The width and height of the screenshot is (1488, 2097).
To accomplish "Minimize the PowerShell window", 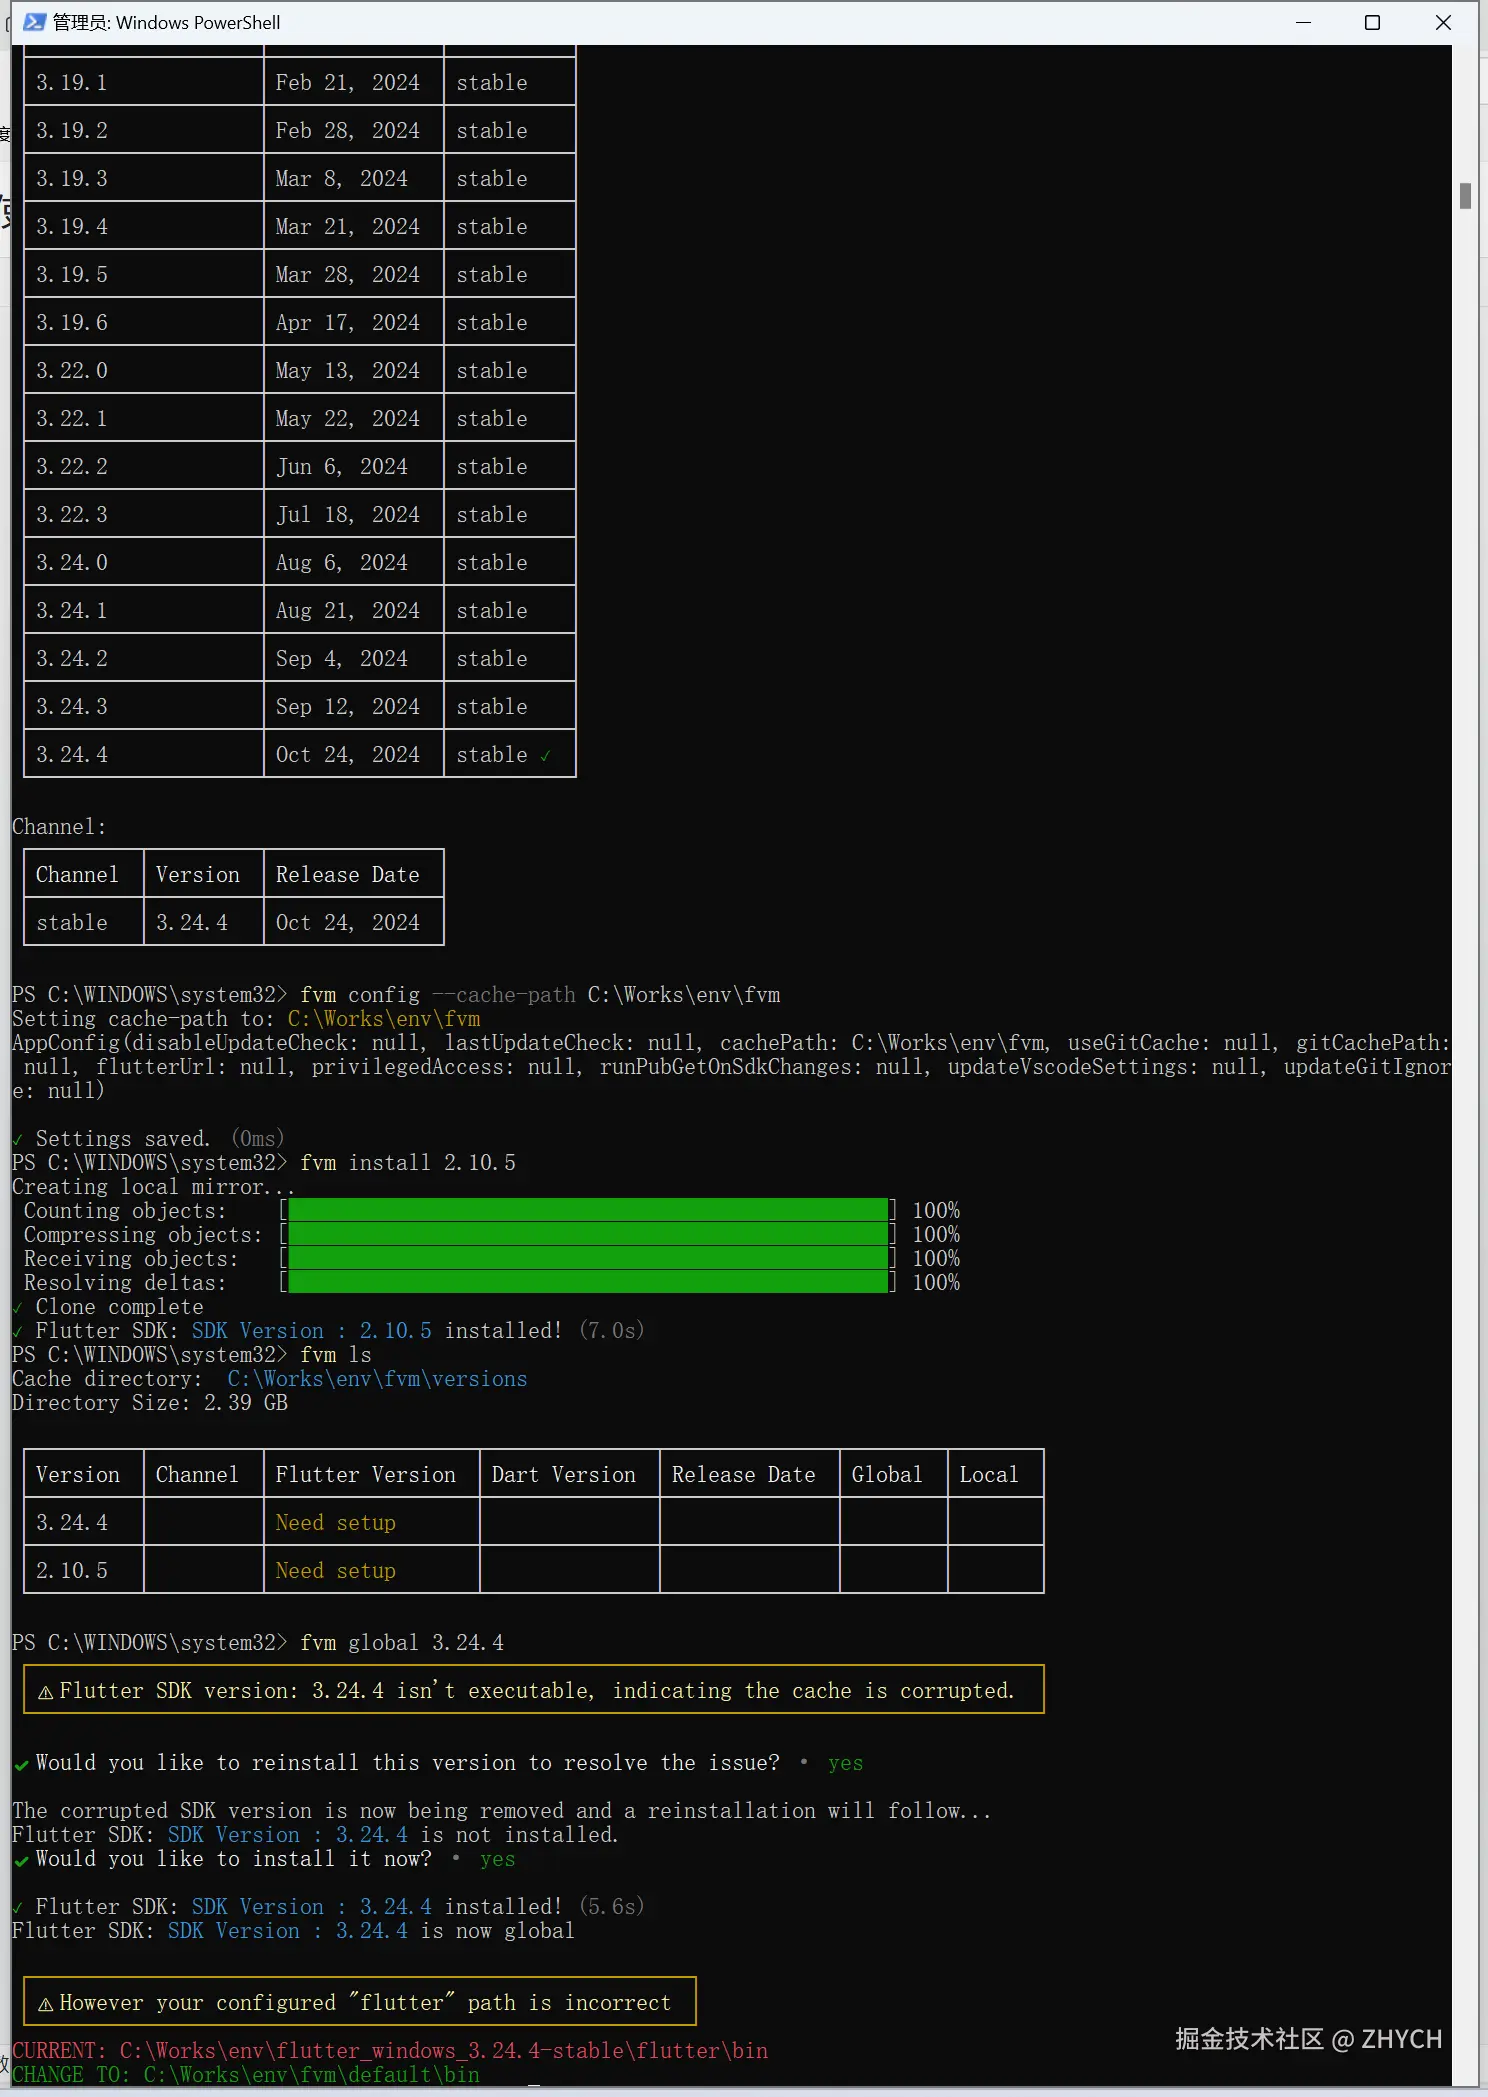I will (1303, 22).
